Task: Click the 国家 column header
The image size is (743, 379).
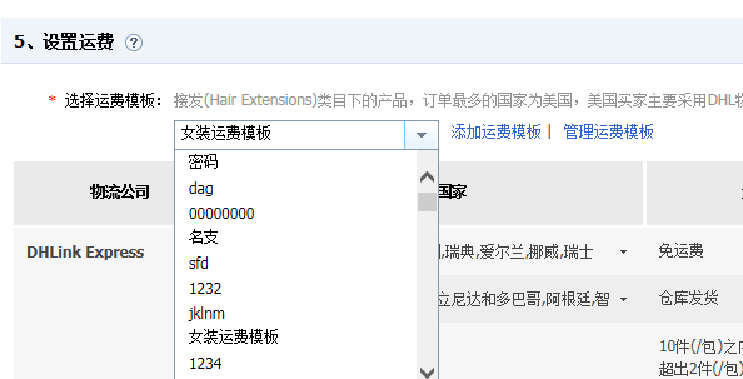Action: [452, 192]
